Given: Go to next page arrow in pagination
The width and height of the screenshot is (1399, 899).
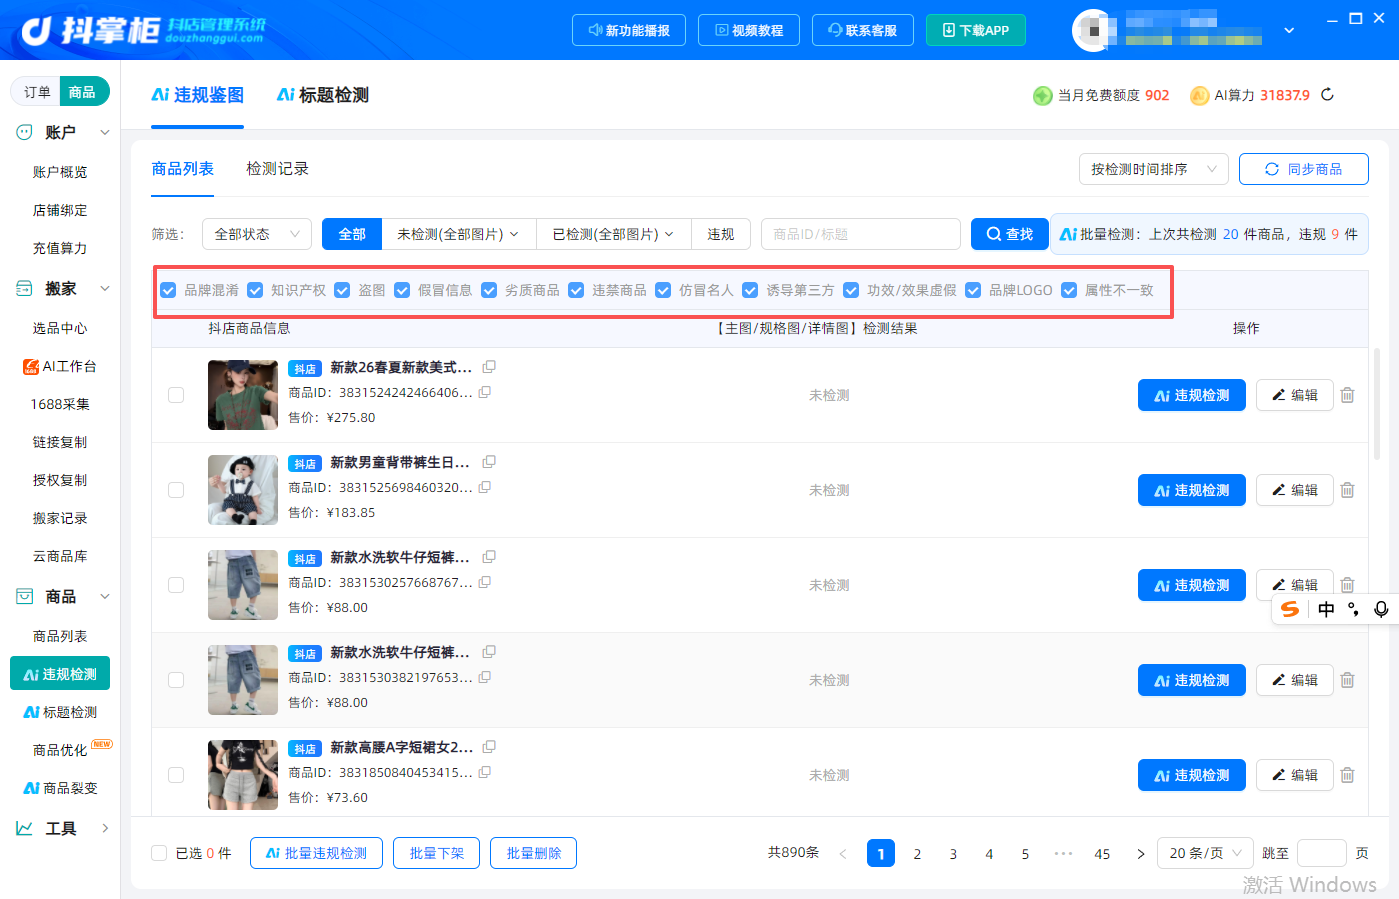Looking at the screenshot, I should pyautogui.click(x=1141, y=854).
